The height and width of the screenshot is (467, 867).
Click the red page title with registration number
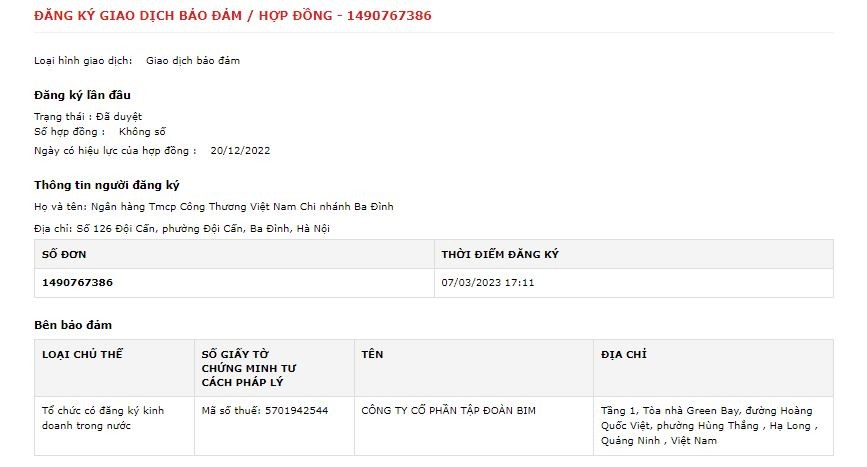(x=233, y=16)
